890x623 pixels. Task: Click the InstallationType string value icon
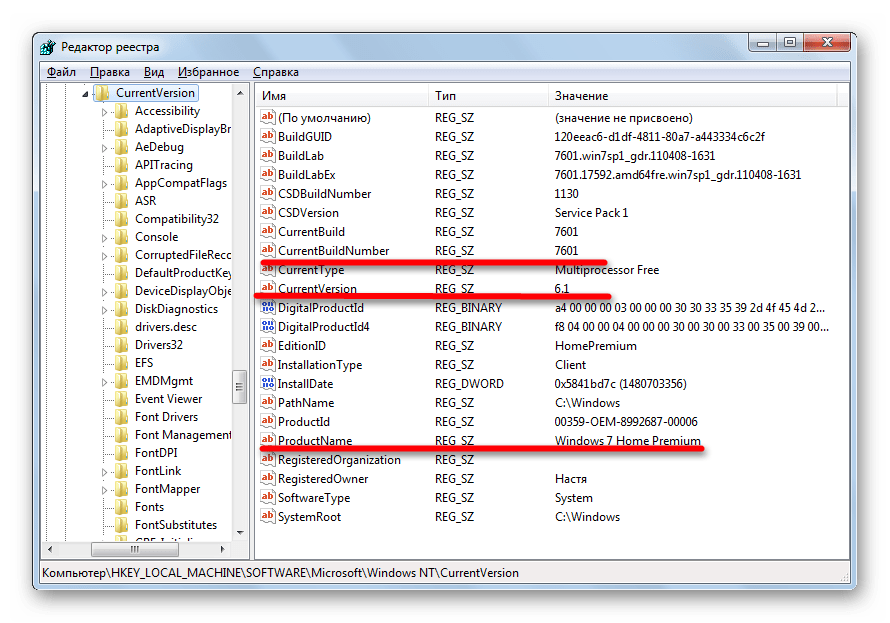(267, 364)
